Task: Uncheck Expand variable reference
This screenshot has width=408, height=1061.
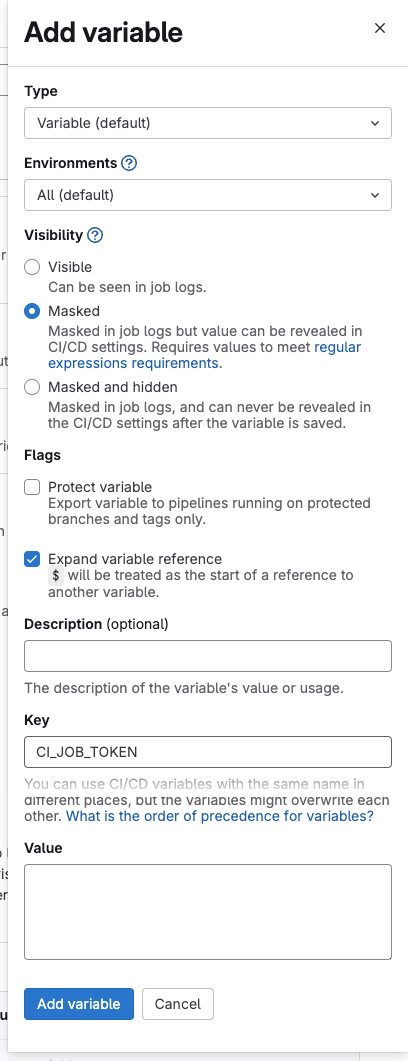Action: coord(32,559)
